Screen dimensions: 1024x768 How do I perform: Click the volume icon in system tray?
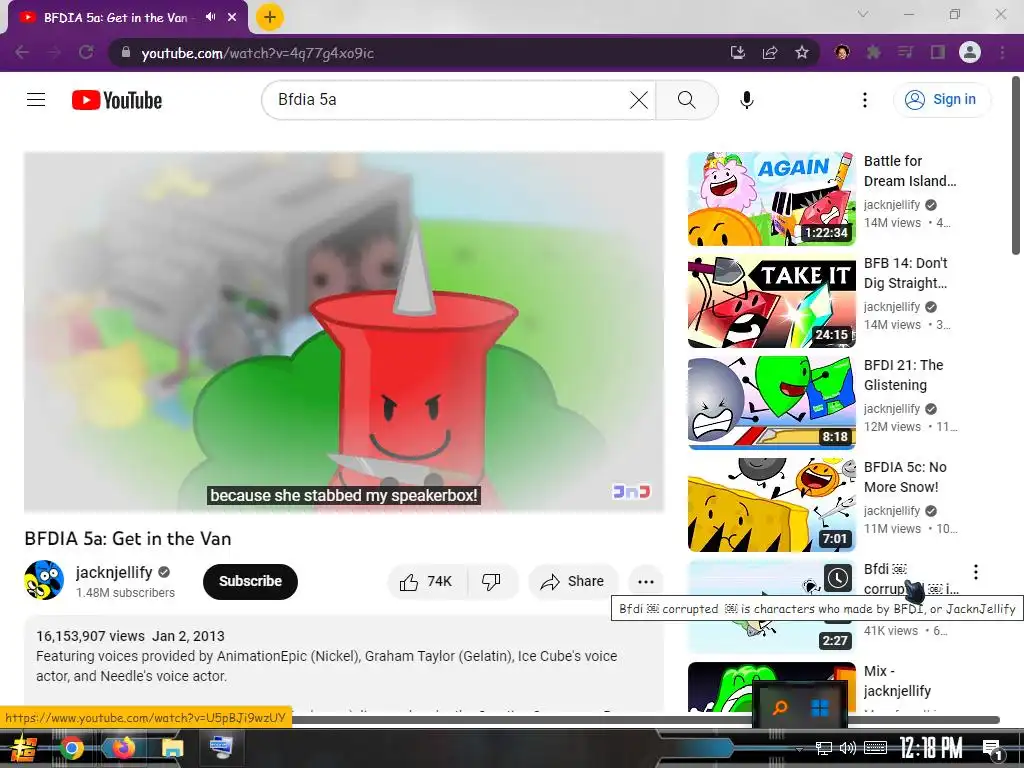848,748
